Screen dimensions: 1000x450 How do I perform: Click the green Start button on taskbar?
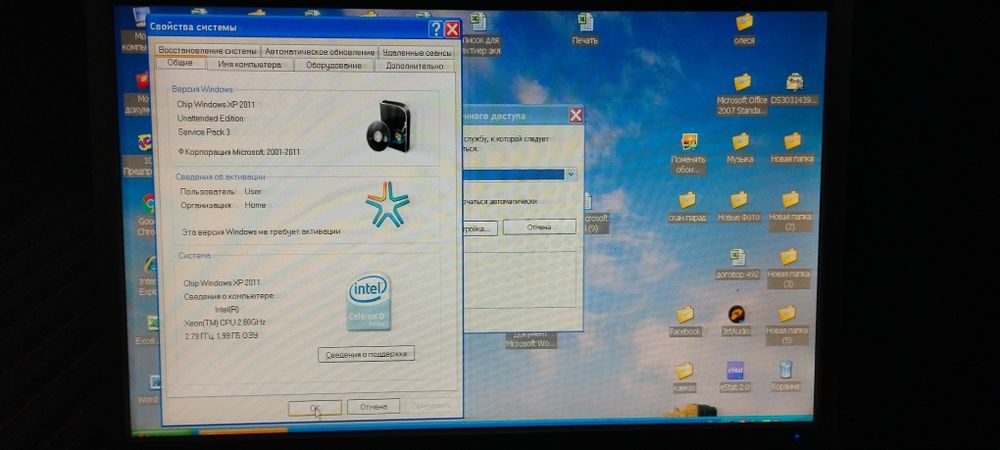coord(164,432)
